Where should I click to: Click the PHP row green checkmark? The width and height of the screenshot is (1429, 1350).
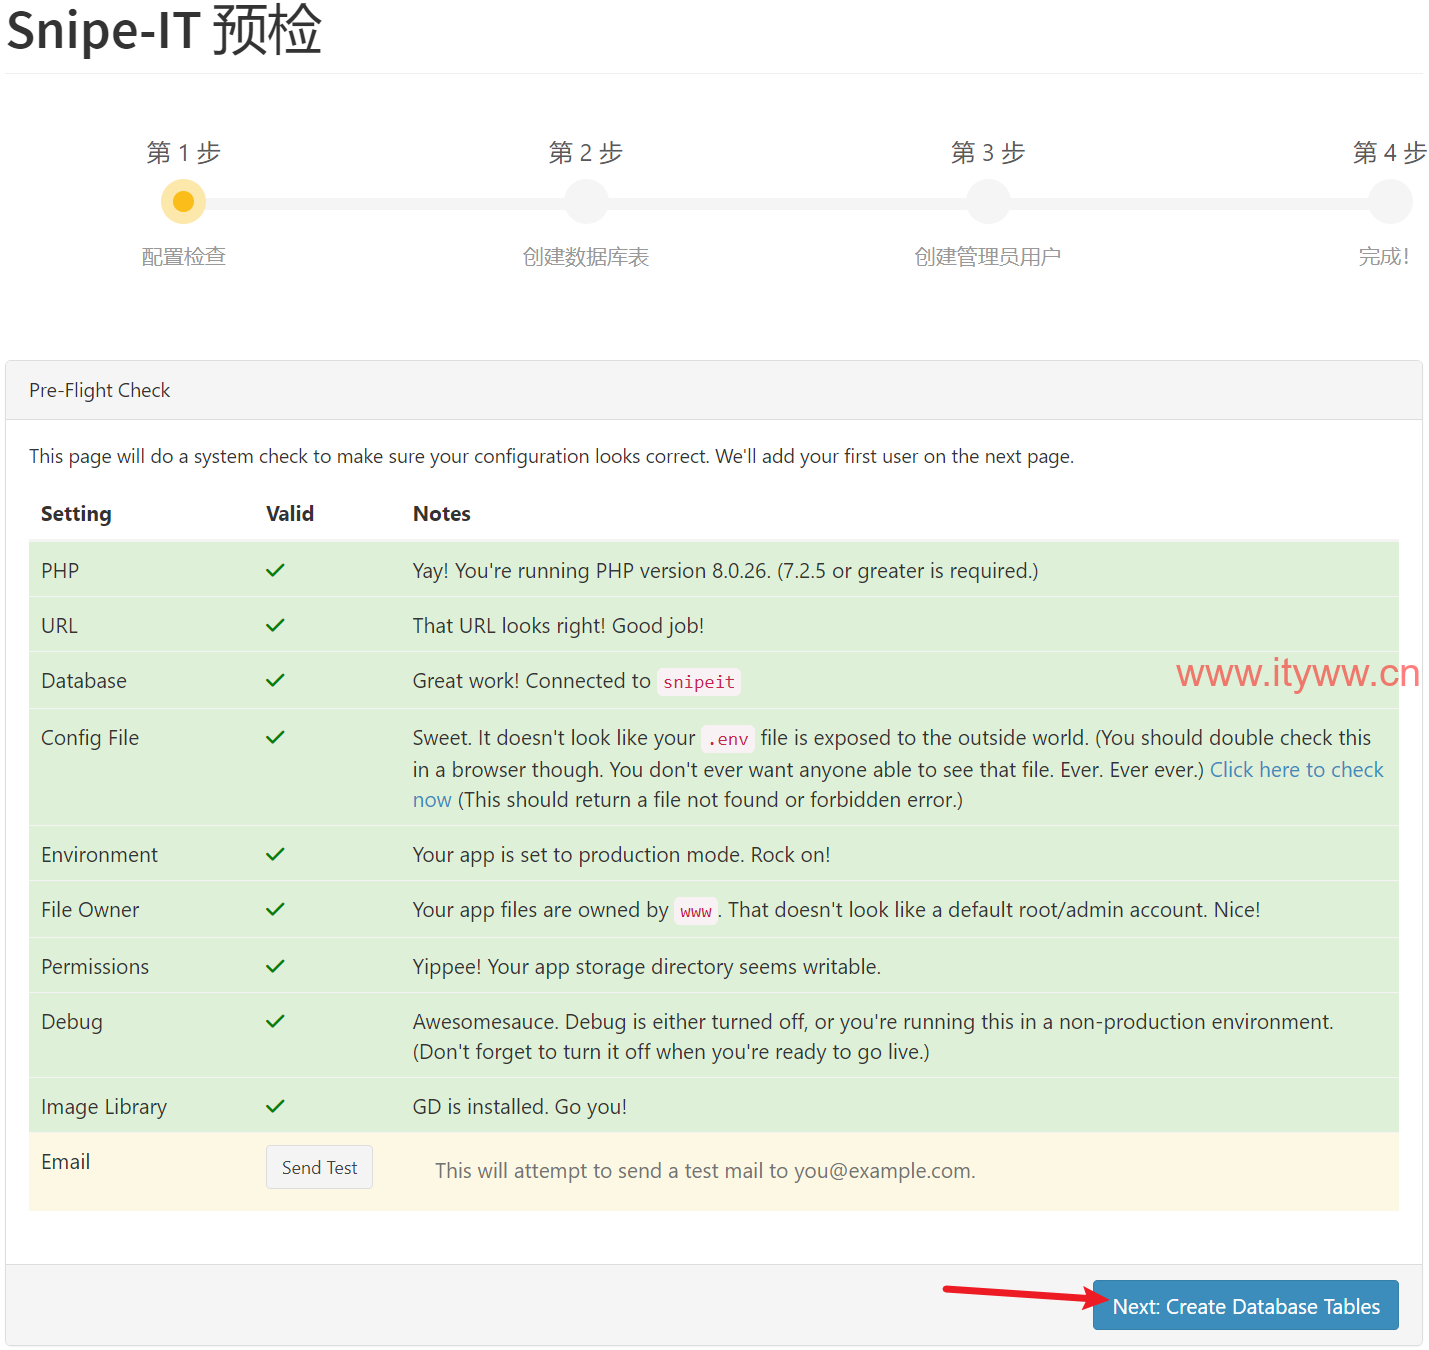coord(275,570)
